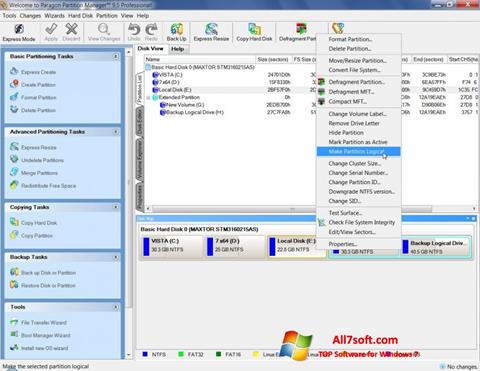The width and height of the screenshot is (480, 371).
Task: Click Format Partition sidebar icon
Action: point(14,97)
